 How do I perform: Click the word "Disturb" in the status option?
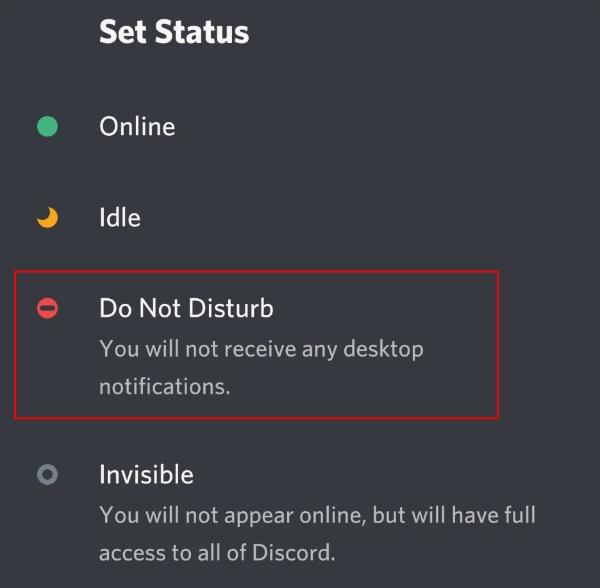click(236, 309)
